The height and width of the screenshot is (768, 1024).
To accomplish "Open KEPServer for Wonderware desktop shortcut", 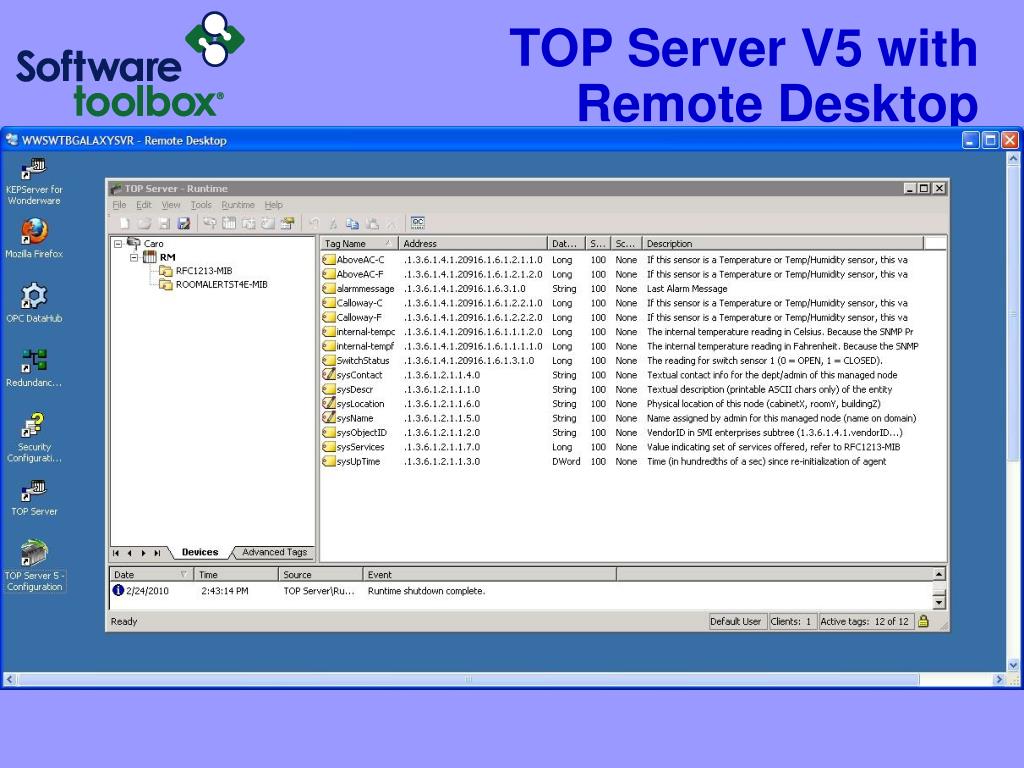I will pyautogui.click(x=34, y=181).
